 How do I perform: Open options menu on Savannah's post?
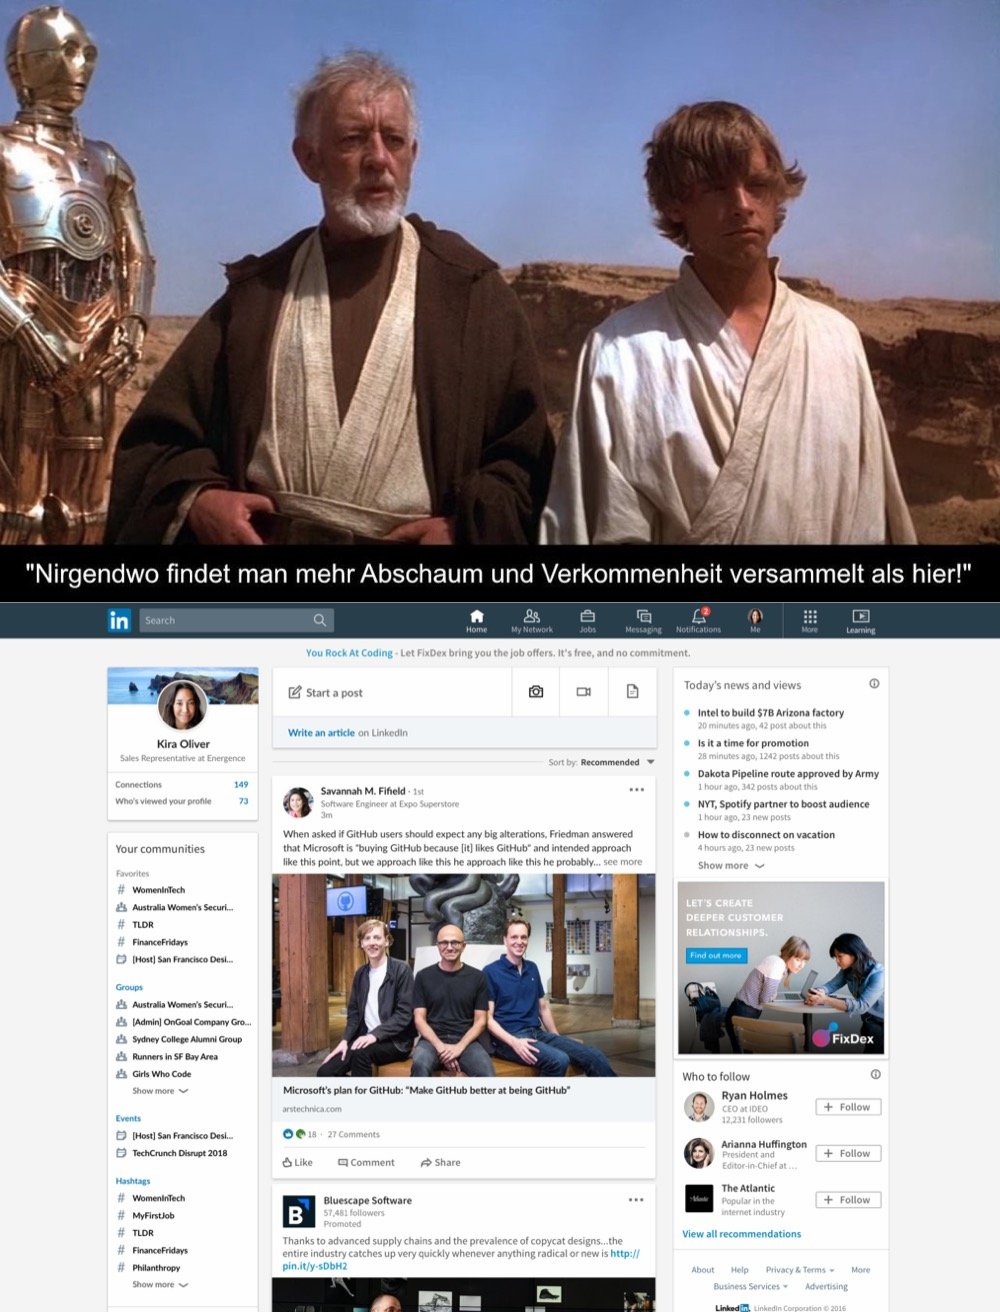636,790
